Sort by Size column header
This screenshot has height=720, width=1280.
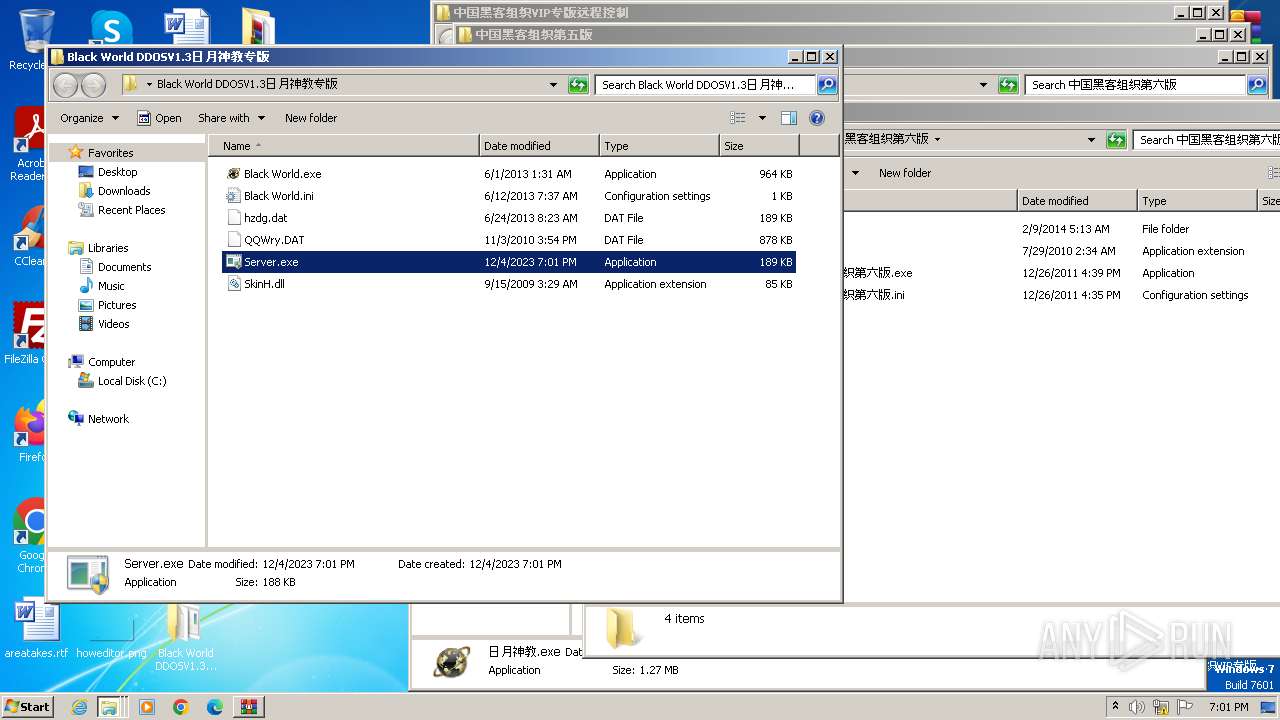click(759, 146)
